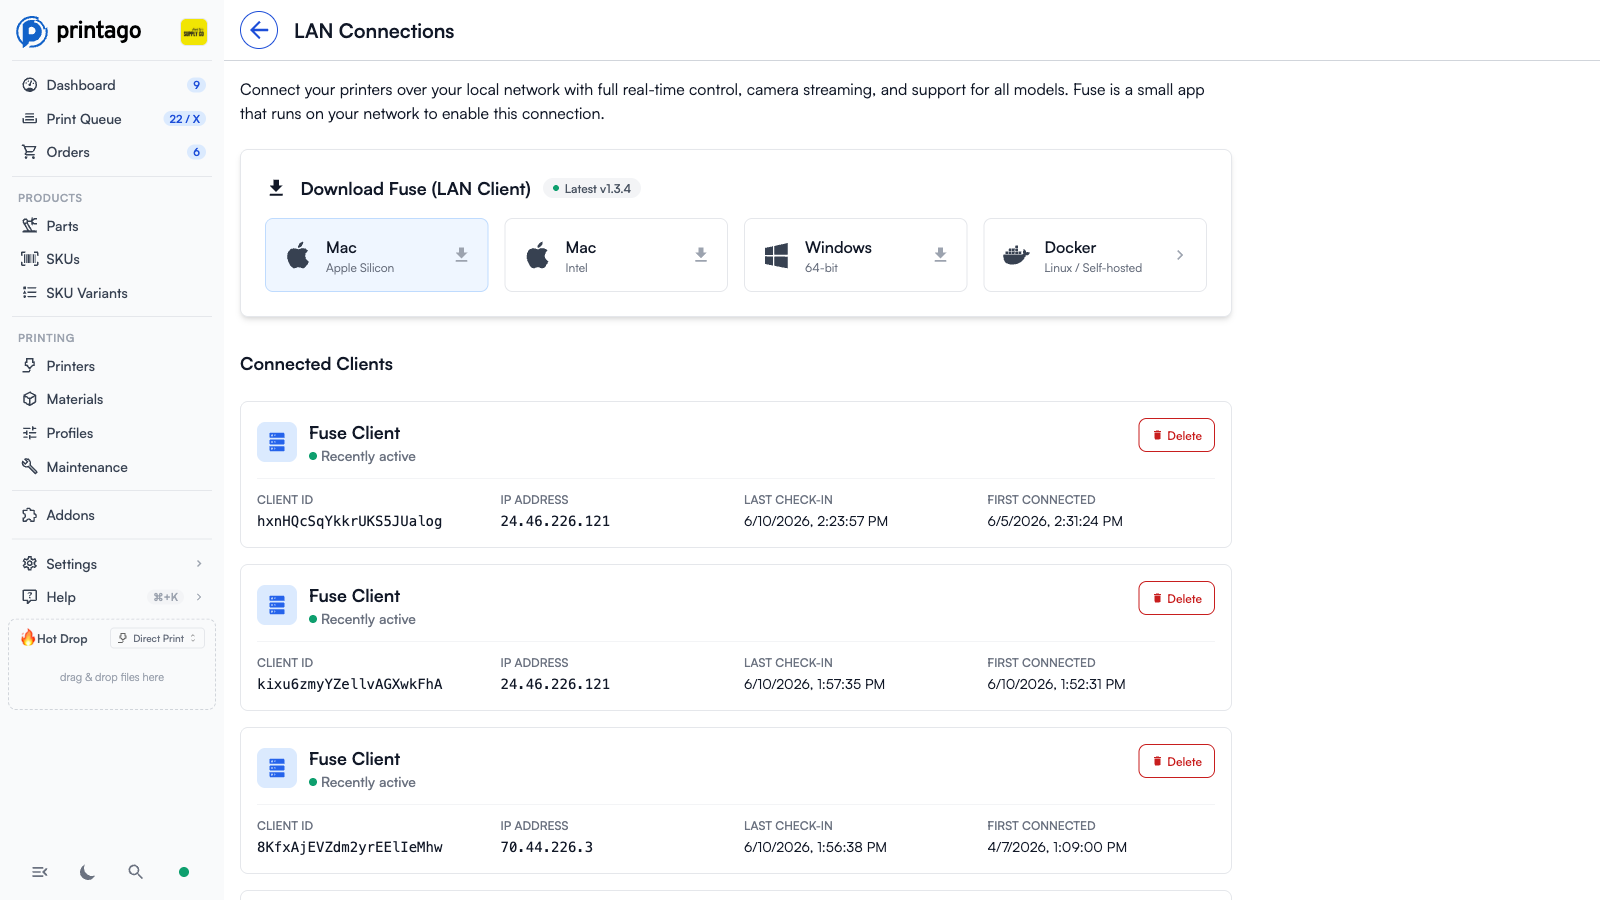This screenshot has width=1600, height=900.
Task: Click the Download Fuse heading download icon
Action: (276, 188)
